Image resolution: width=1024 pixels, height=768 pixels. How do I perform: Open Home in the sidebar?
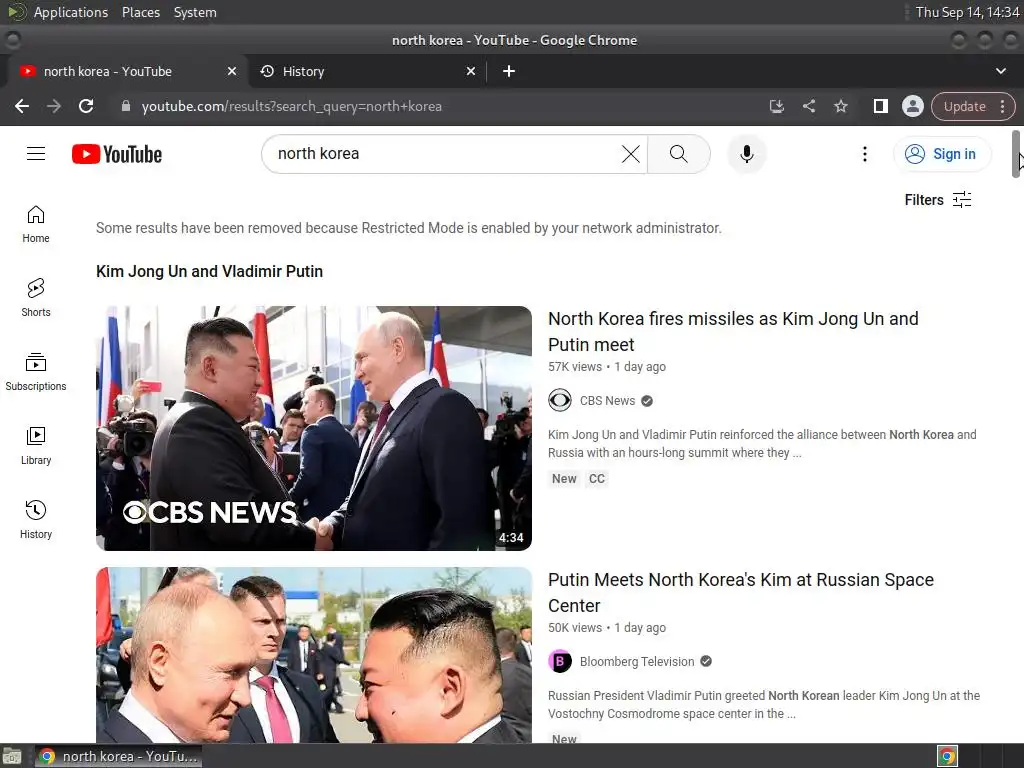[x=36, y=224]
